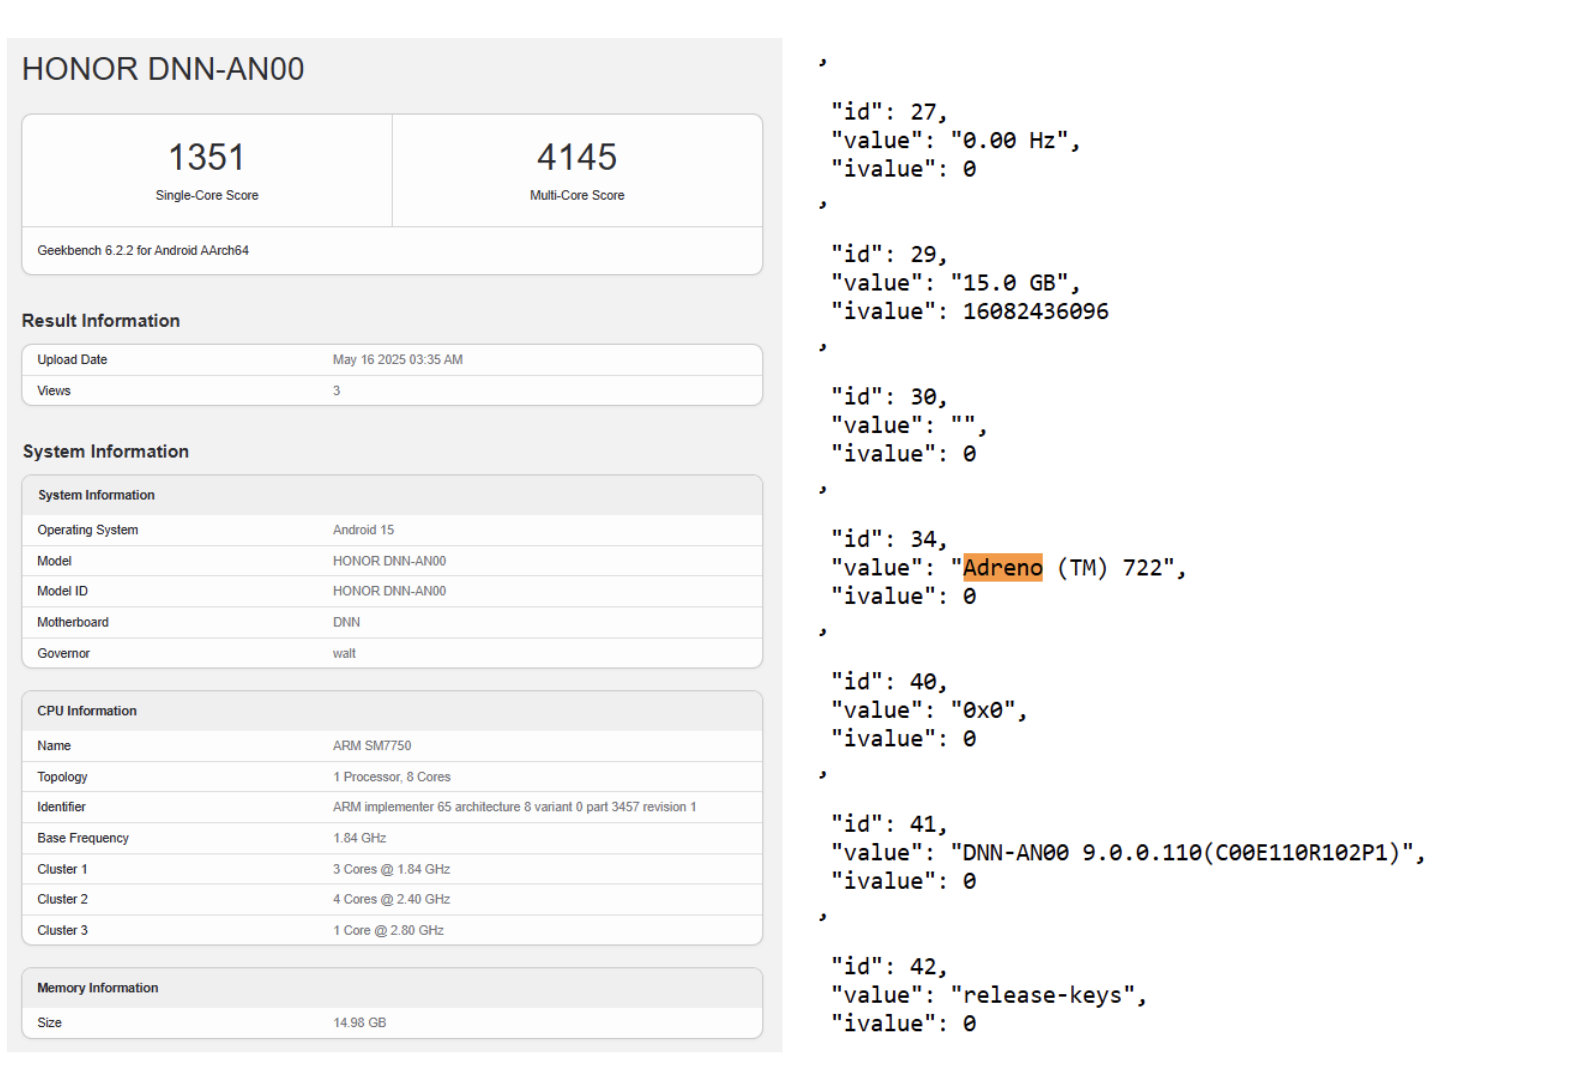Click the Geekbench 6.2.2 for Android text
Screen dimensions: 1576x1072
tap(143, 251)
